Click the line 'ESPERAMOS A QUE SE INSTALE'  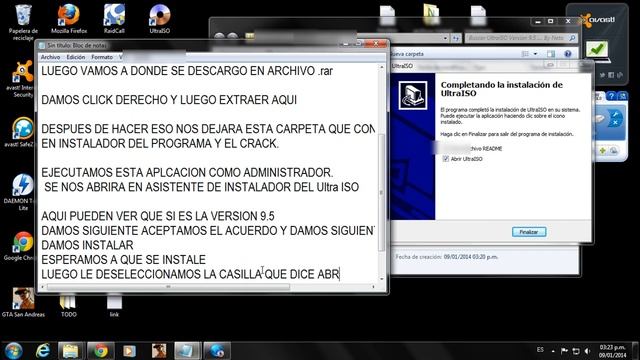coord(123,260)
